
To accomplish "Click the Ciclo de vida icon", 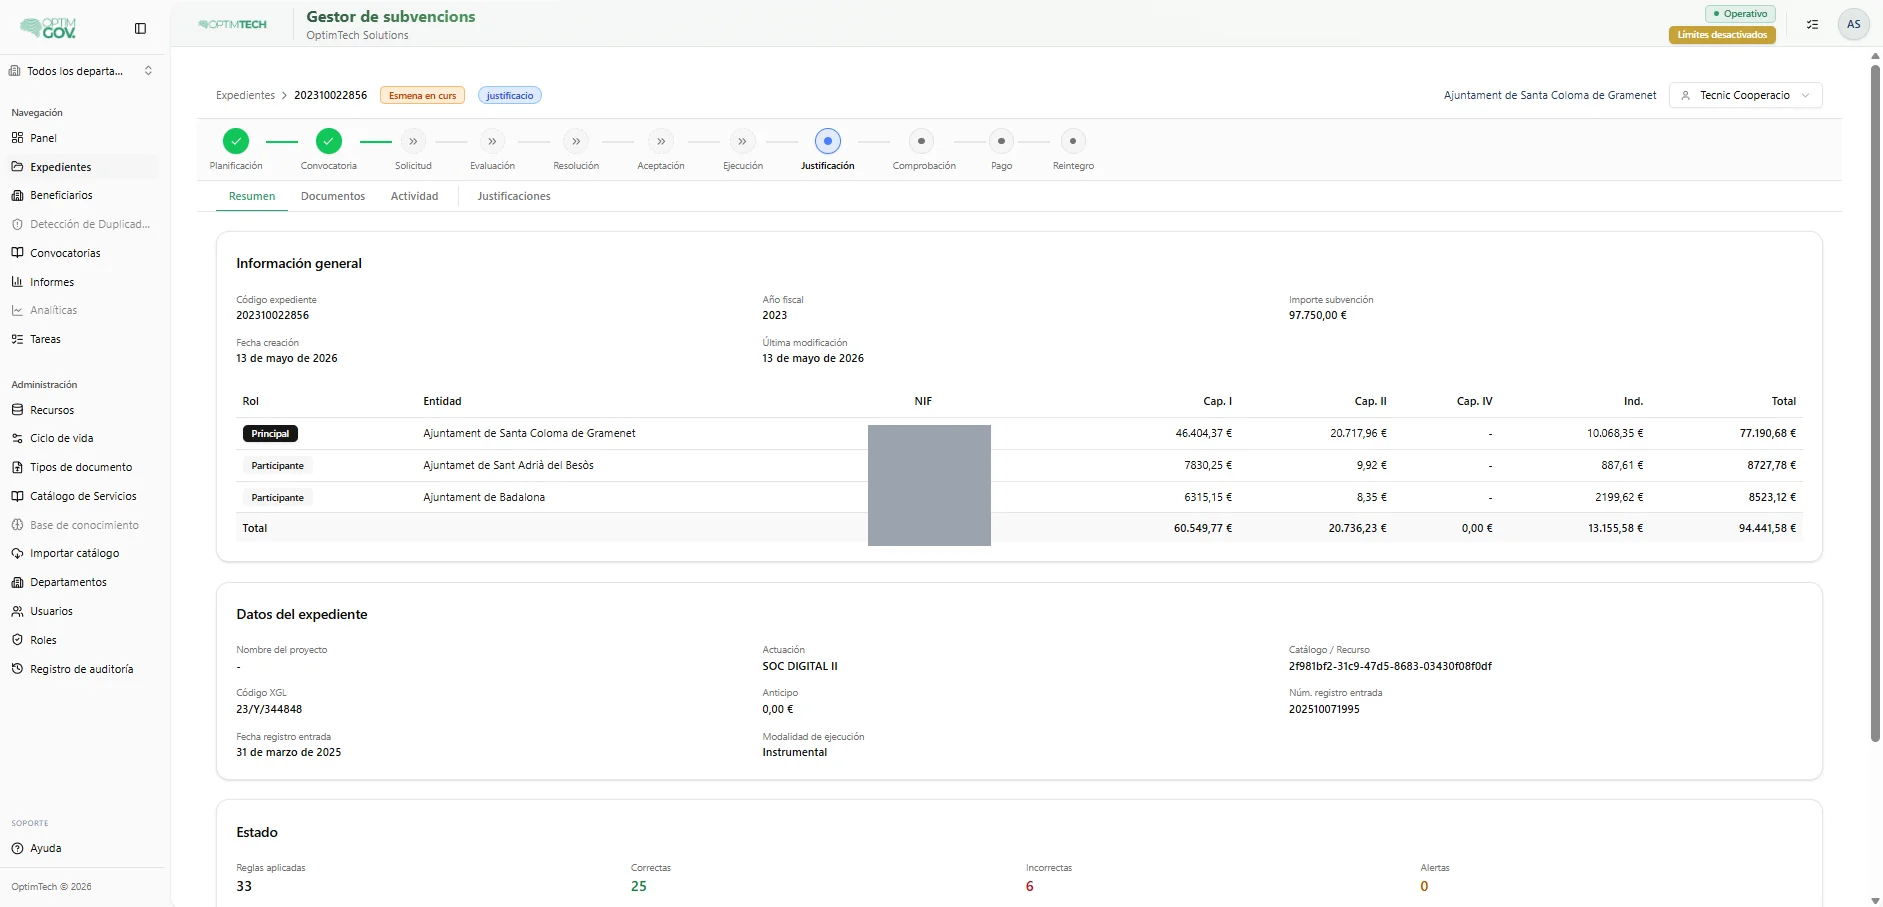I will coord(17,438).
